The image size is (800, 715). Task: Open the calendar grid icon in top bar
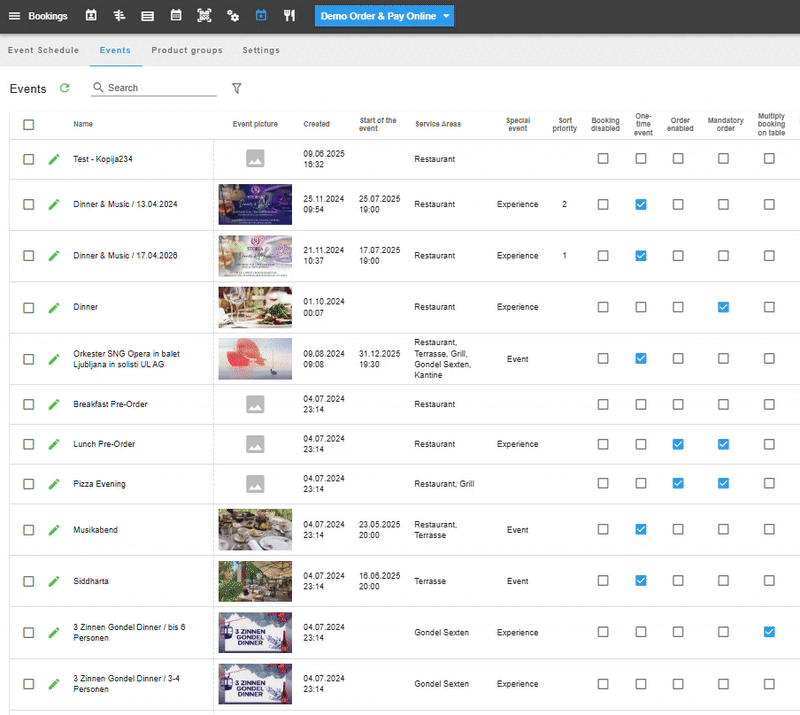(x=176, y=15)
